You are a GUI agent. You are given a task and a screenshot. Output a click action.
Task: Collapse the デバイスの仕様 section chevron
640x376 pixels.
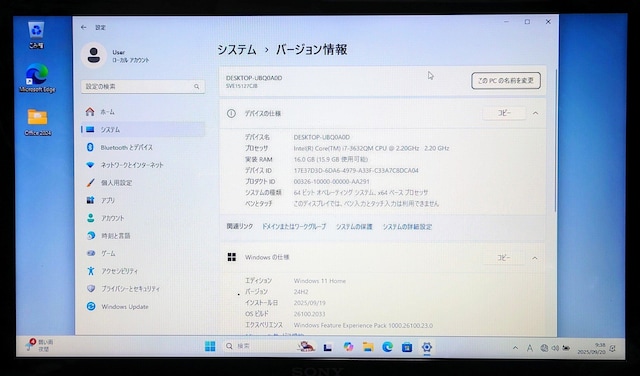(536, 113)
